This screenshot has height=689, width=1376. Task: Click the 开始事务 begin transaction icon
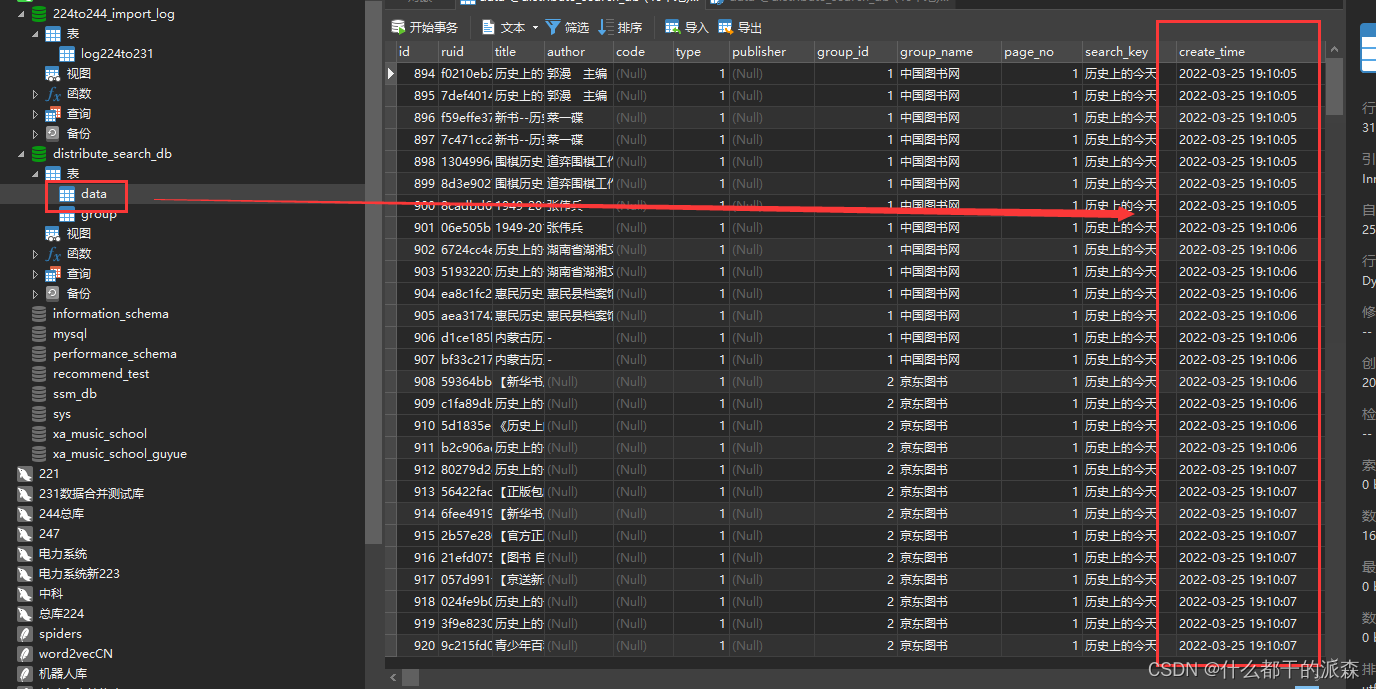[x=398, y=27]
